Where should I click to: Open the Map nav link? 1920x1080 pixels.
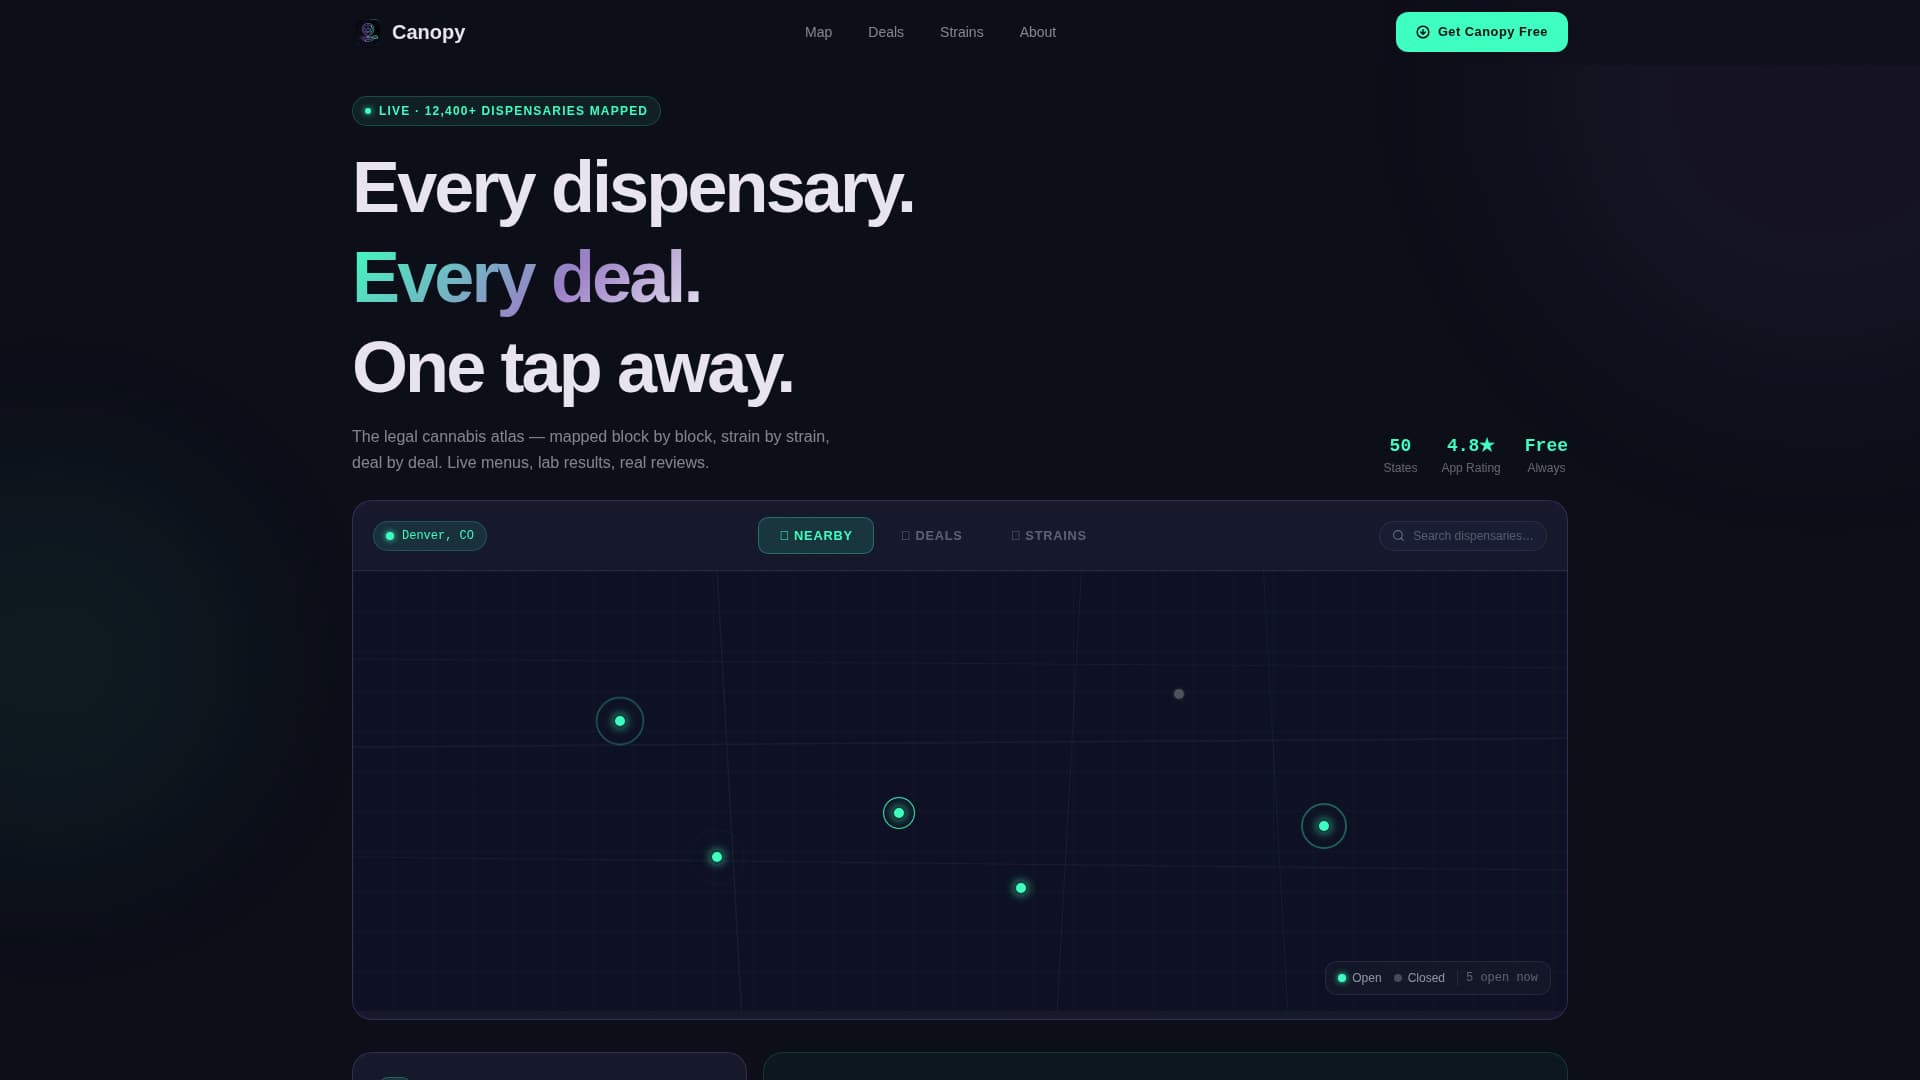click(x=818, y=32)
